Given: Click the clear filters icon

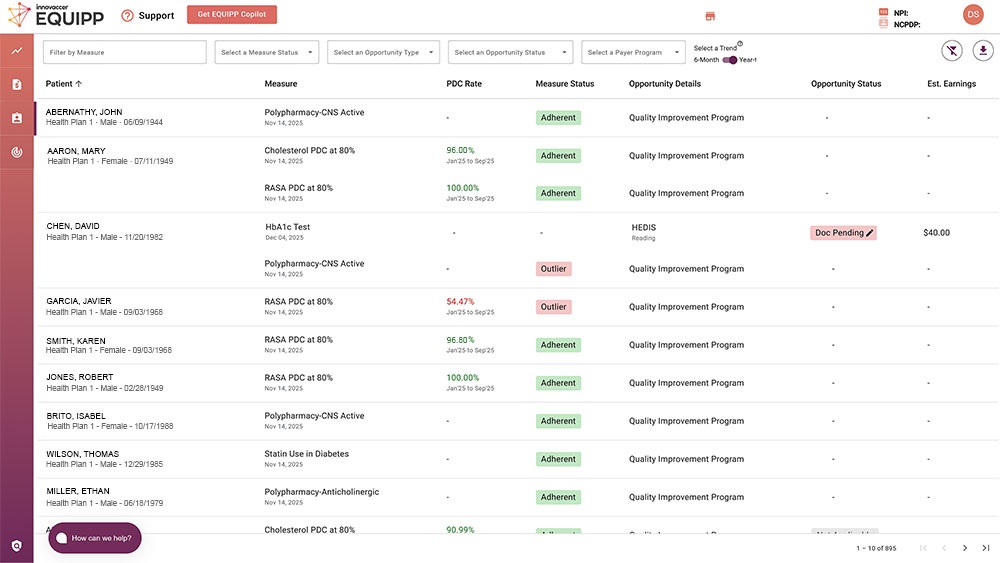Looking at the screenshot, I should 952,51.
